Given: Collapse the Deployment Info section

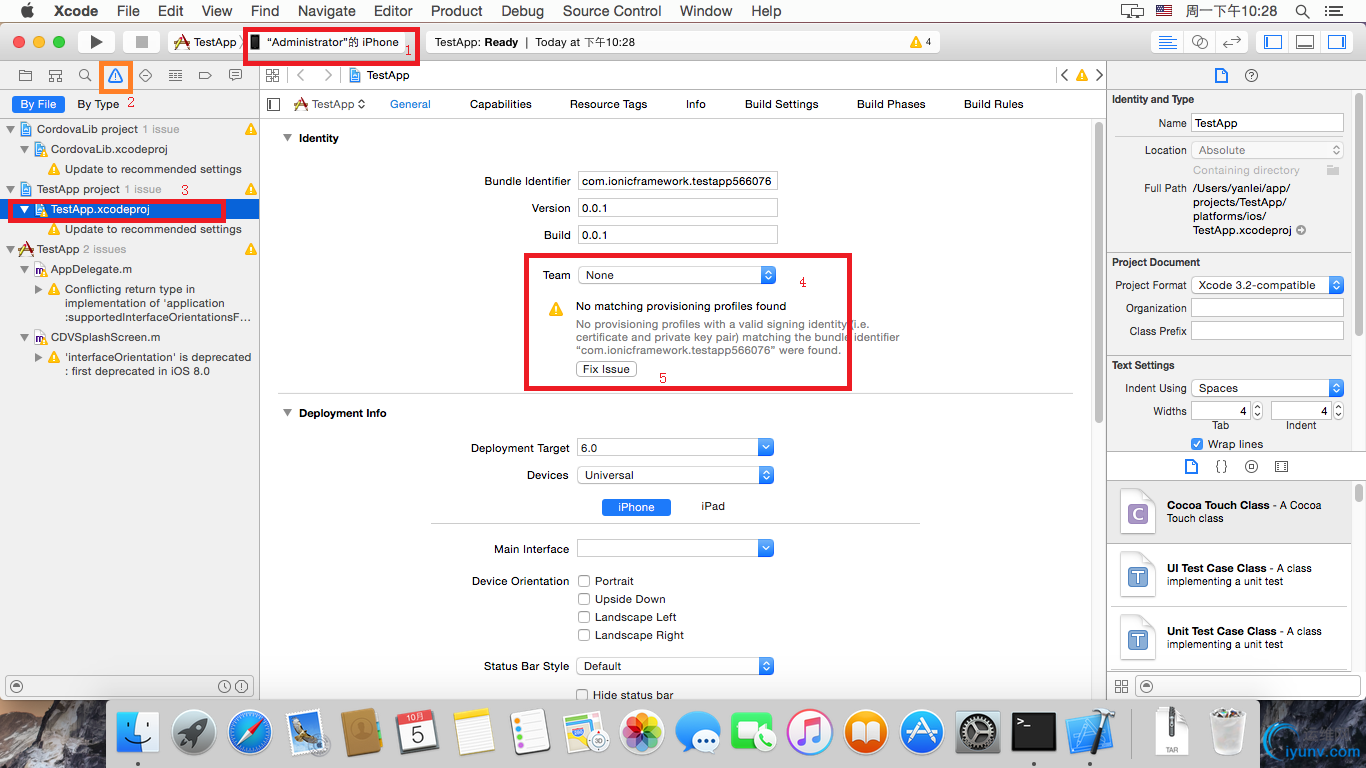Looking at the screenshot, I should [x=288, y=413].
